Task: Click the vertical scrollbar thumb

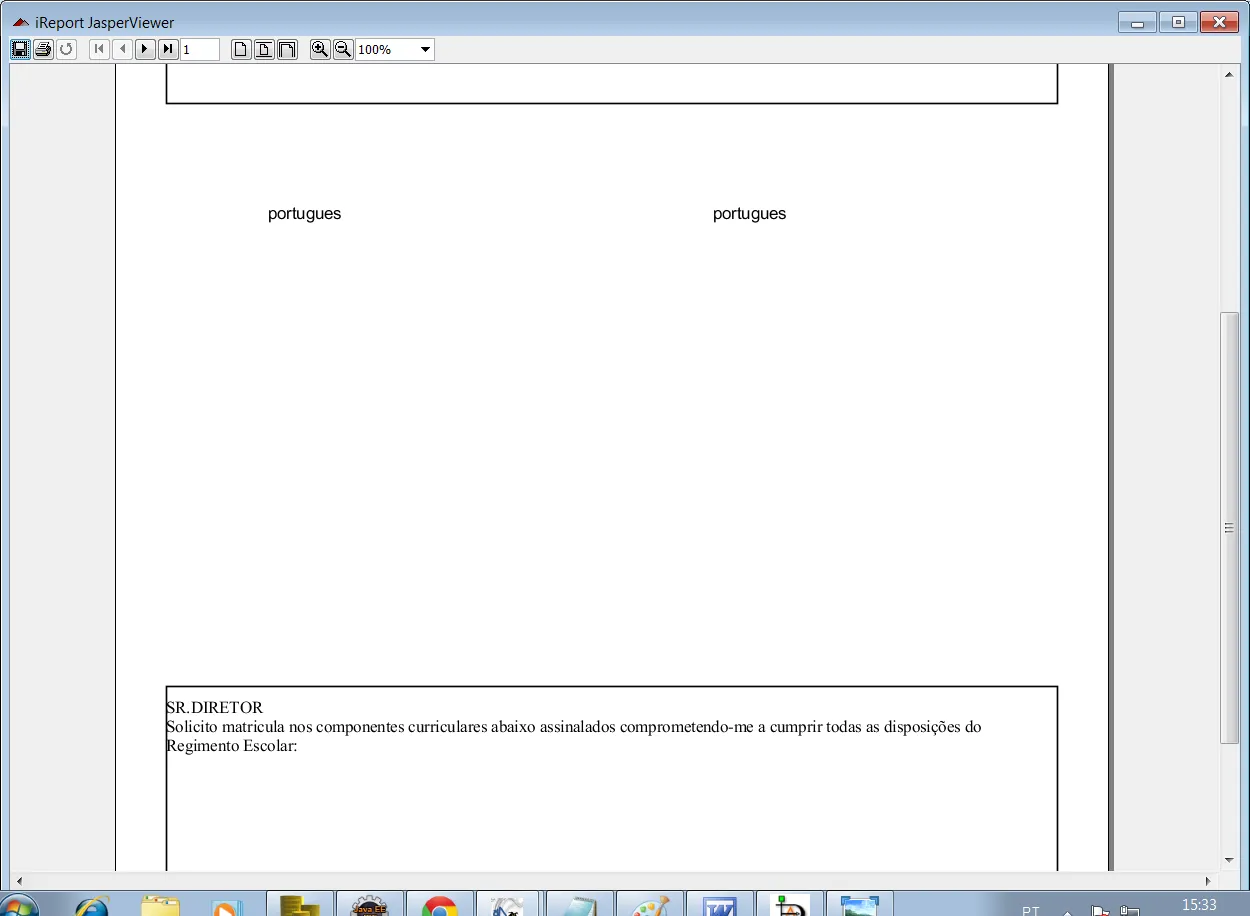Action: coord(1229,528)
